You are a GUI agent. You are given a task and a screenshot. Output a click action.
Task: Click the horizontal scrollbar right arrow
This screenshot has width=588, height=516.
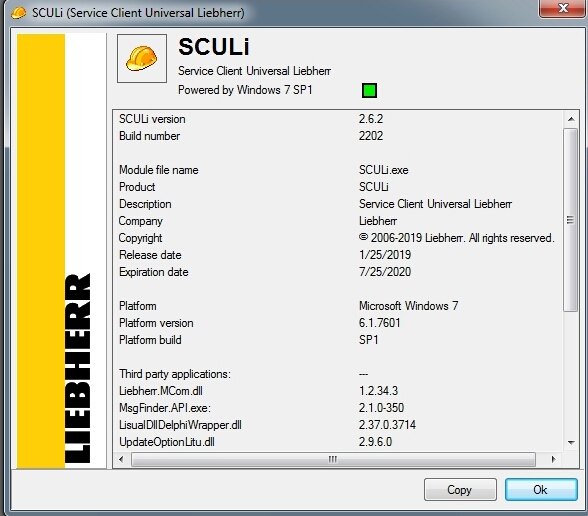(554, 459)
